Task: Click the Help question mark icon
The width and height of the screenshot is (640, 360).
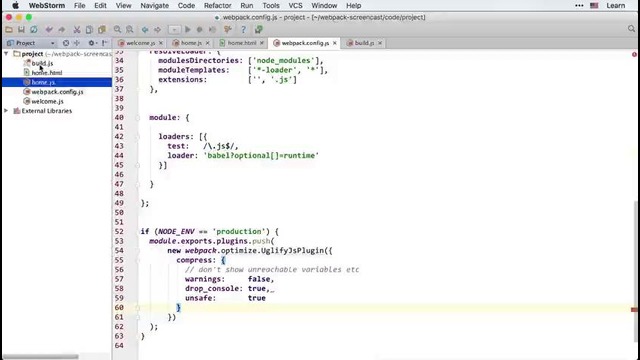Action: (243, 29)
